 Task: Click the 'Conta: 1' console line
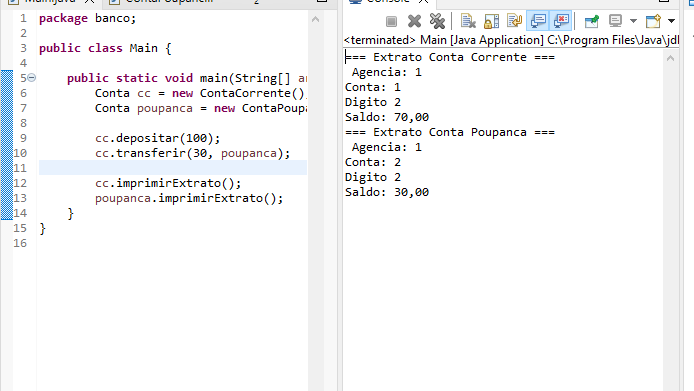click(373, 87)
